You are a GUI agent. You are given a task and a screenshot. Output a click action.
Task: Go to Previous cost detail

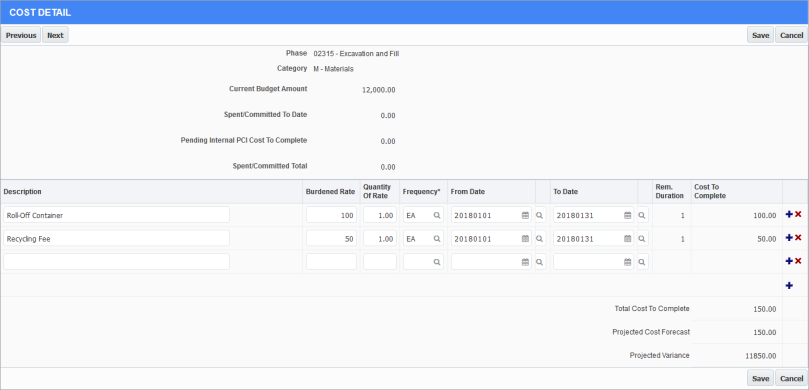coord(21,35)
